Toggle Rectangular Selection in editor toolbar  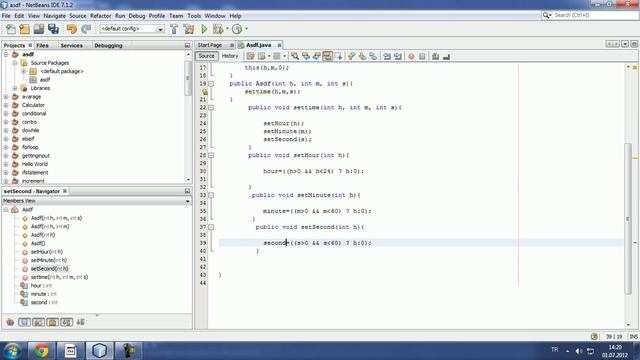(338, 56)
